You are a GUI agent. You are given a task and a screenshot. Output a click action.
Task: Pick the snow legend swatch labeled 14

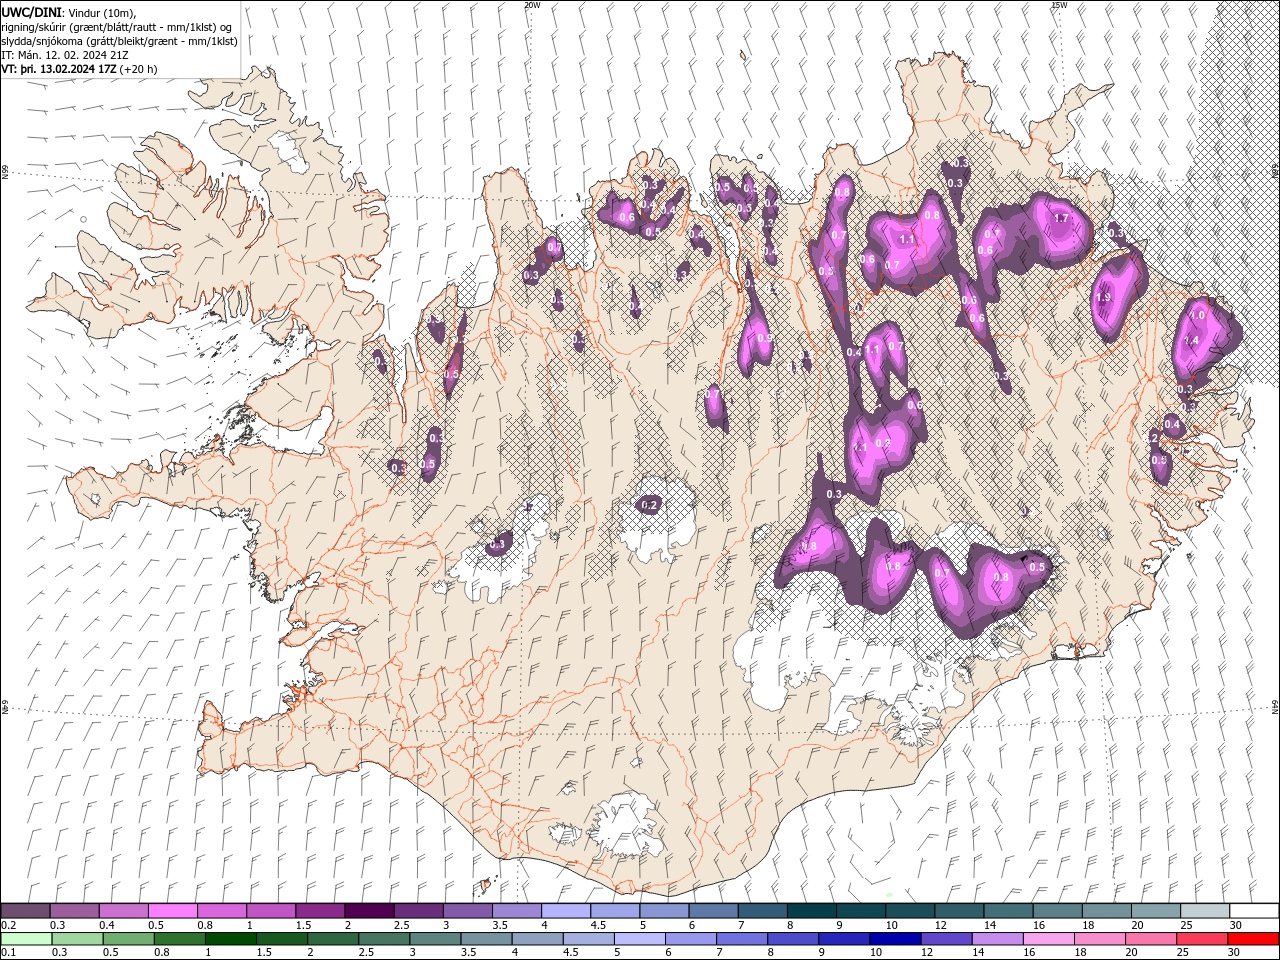click(1009, 910)
